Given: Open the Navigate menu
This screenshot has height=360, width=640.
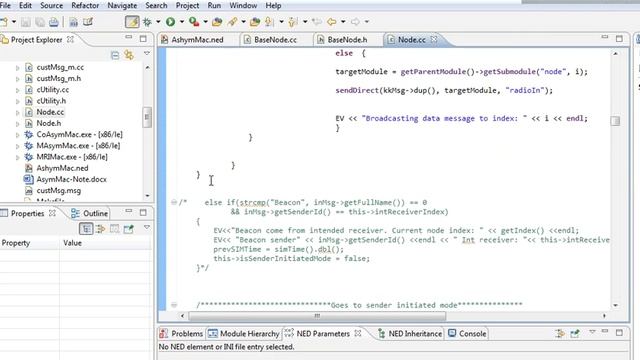Looking at the screenshot, I should pos(122,6).
